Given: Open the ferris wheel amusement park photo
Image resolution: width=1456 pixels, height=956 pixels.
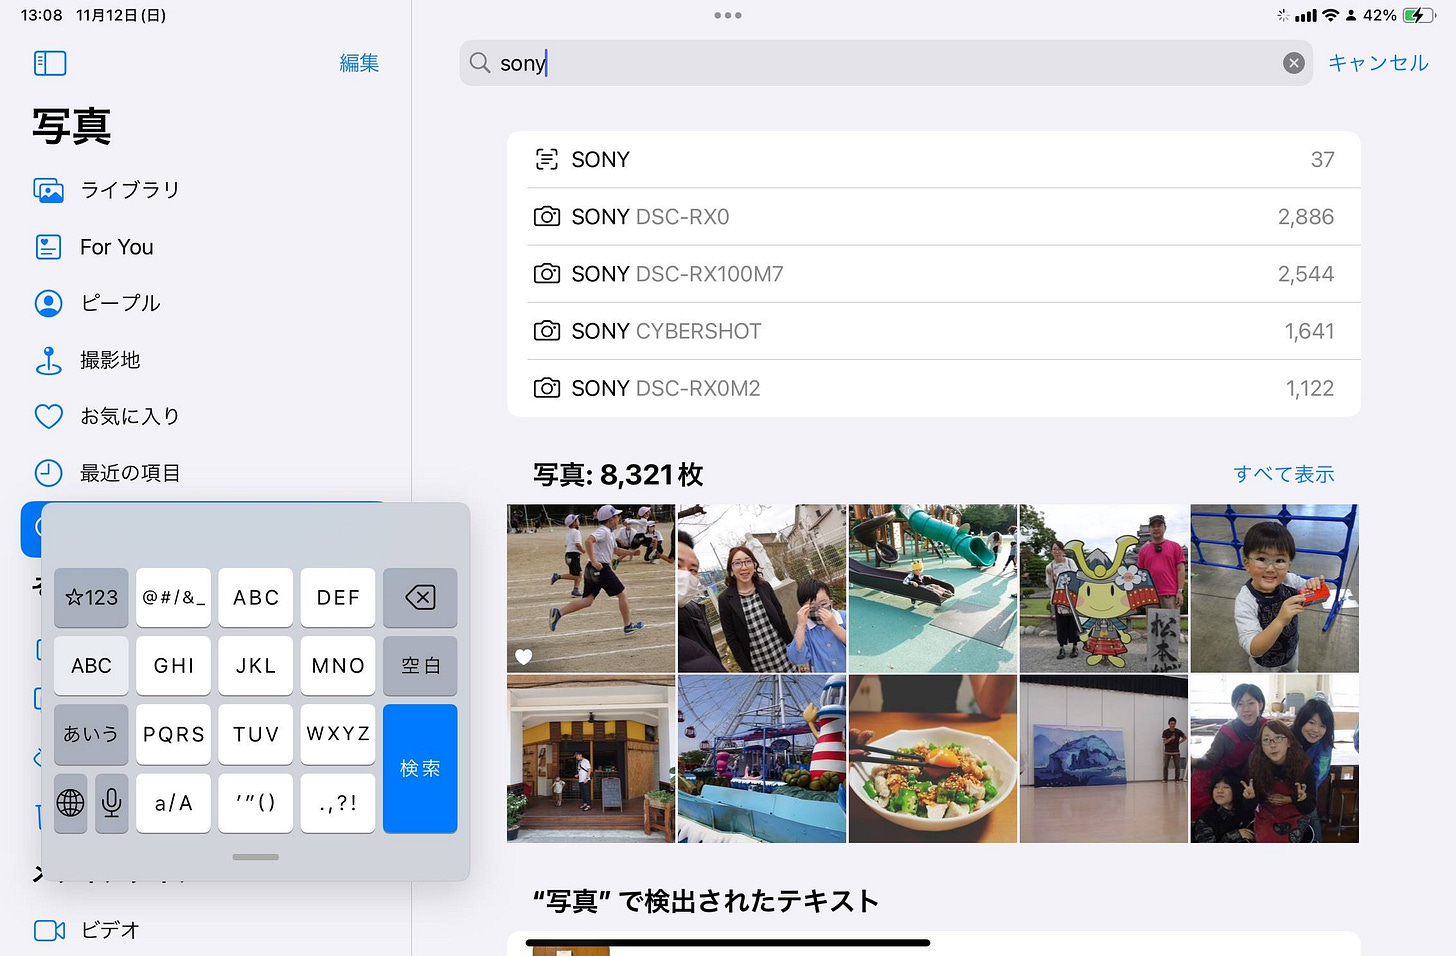Looking at the screenshot, I should pyautogui.click(x=762, y=759).
